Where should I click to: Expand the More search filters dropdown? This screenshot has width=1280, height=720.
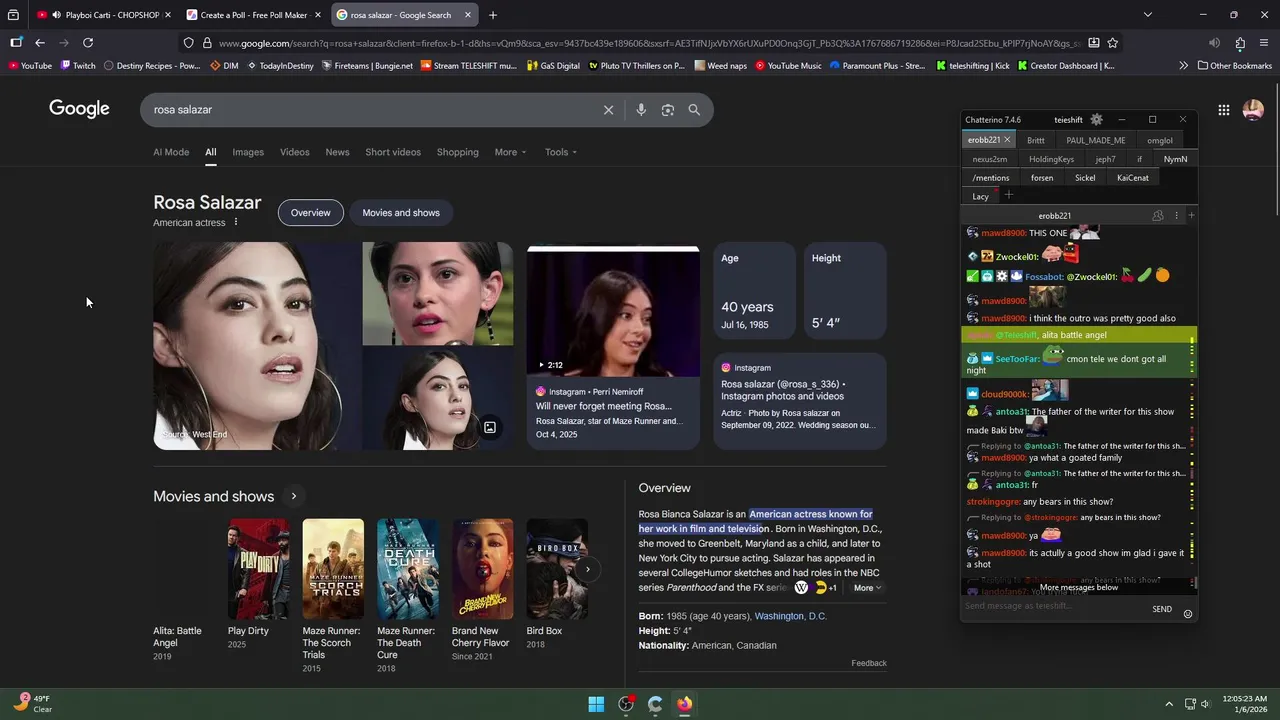pyautogui.click(x=510, y=152)
